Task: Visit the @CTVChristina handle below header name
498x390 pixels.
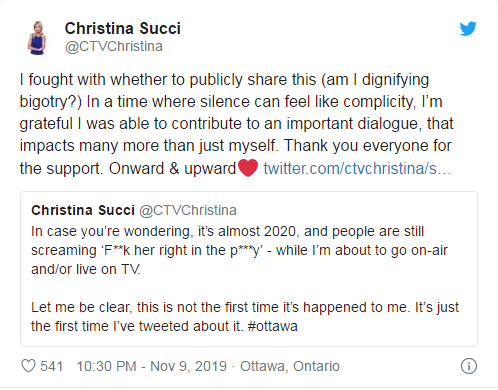Action: coord(114,46)
